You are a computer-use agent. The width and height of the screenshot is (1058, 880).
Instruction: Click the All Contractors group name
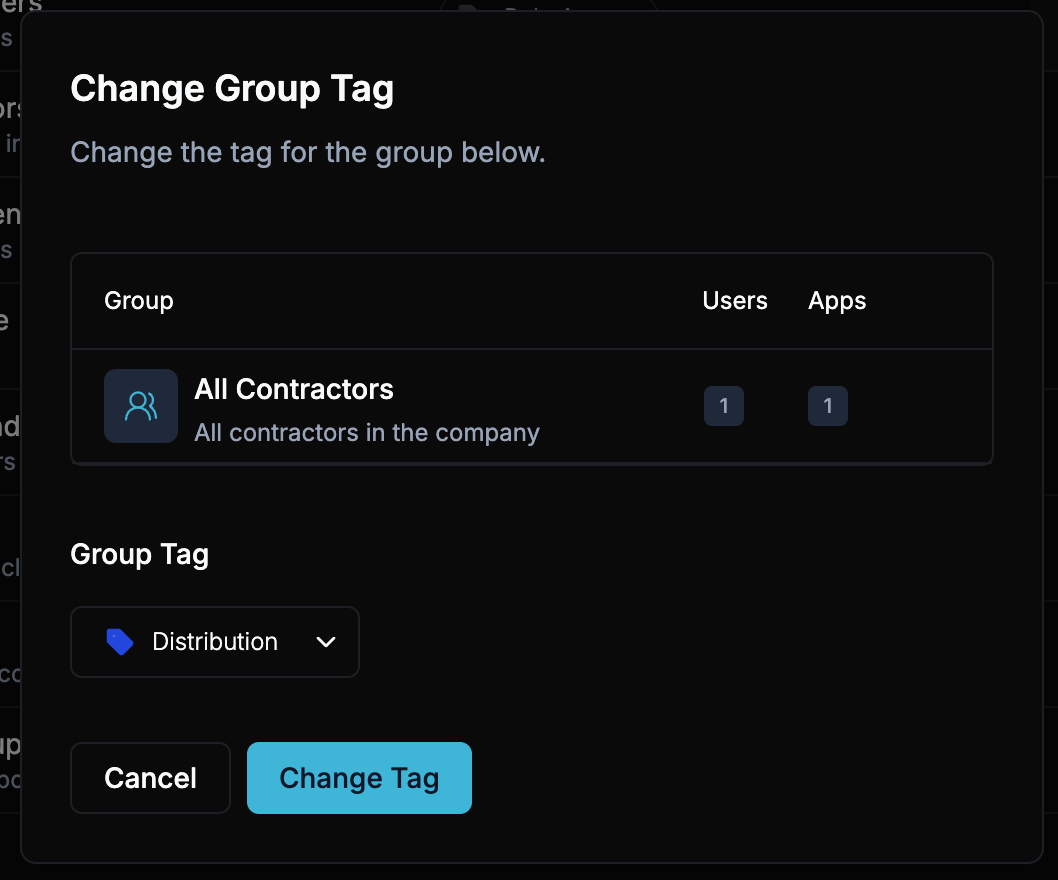tap(293, 389)
